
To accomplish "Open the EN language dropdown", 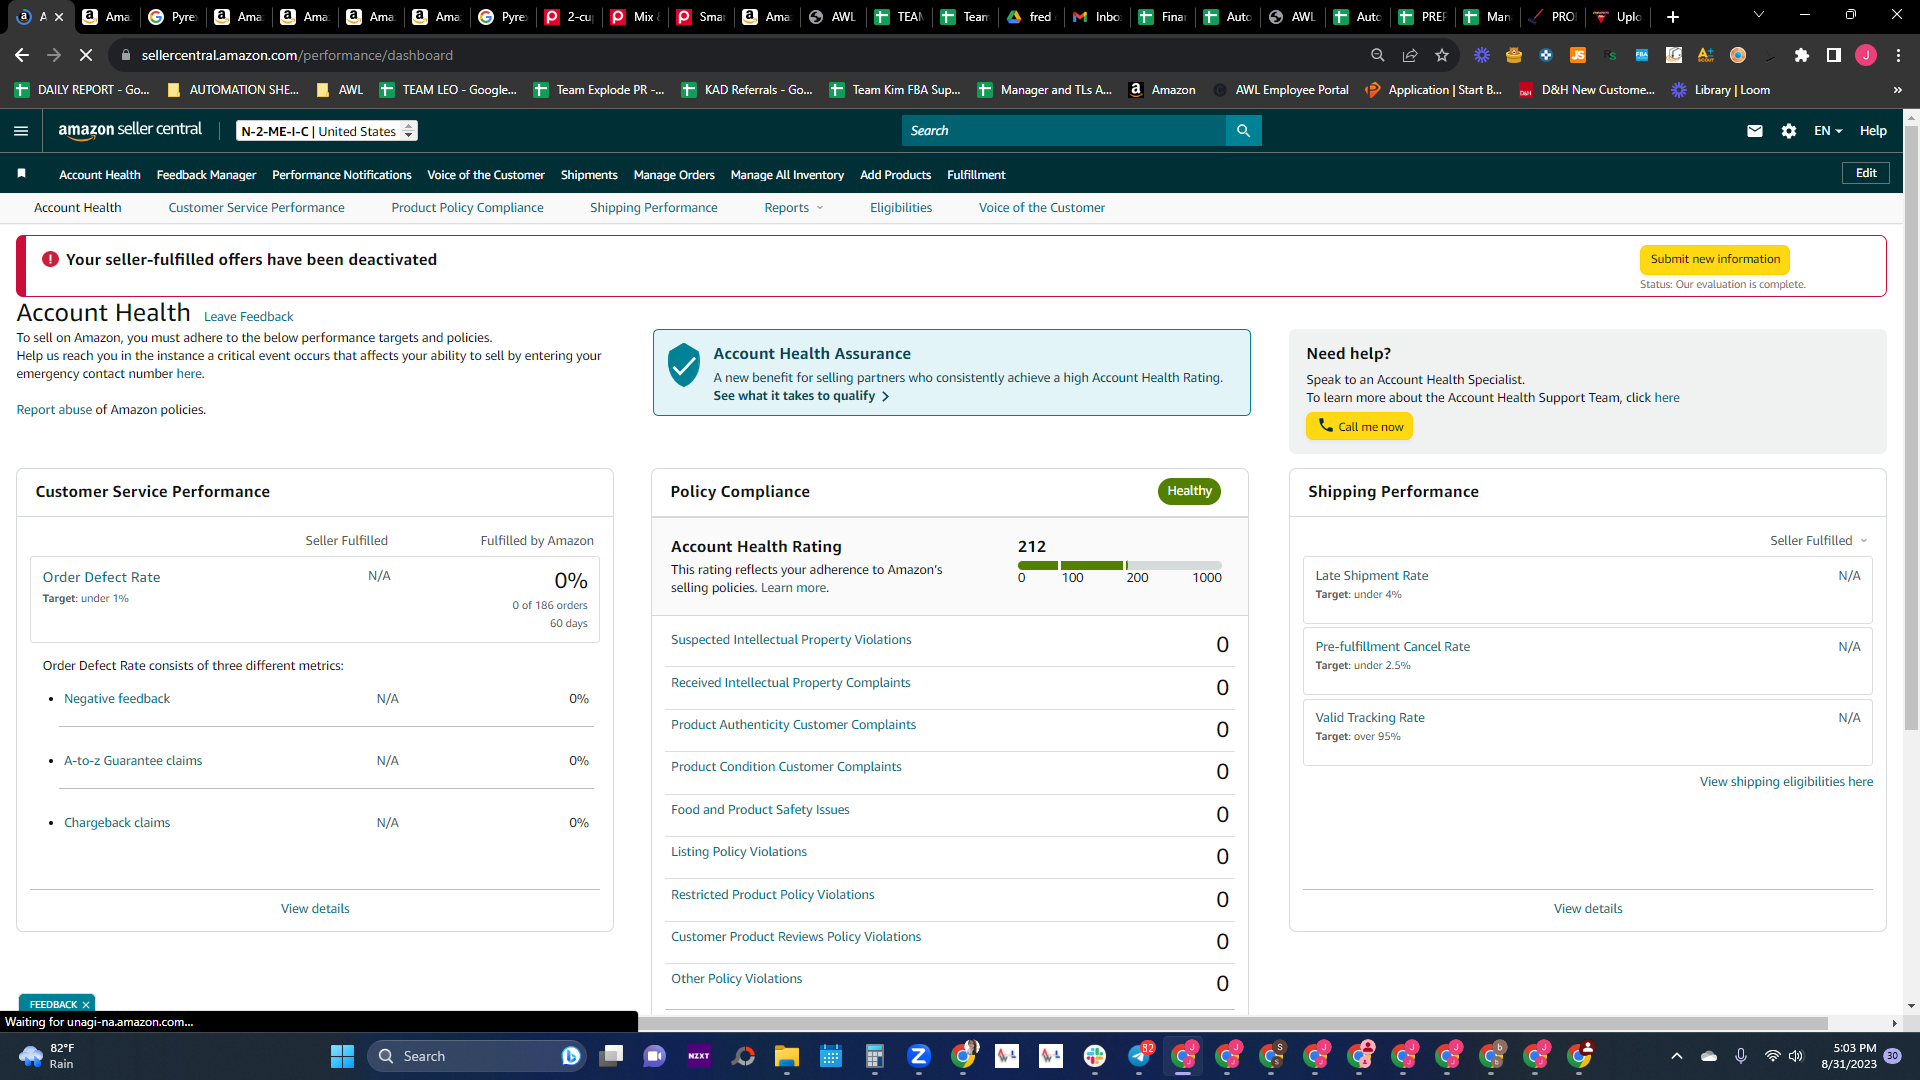I will tap(1828, 131).
